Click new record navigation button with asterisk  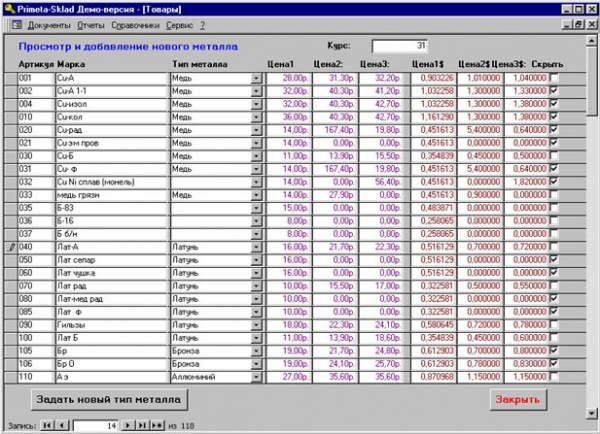(157, 425)
